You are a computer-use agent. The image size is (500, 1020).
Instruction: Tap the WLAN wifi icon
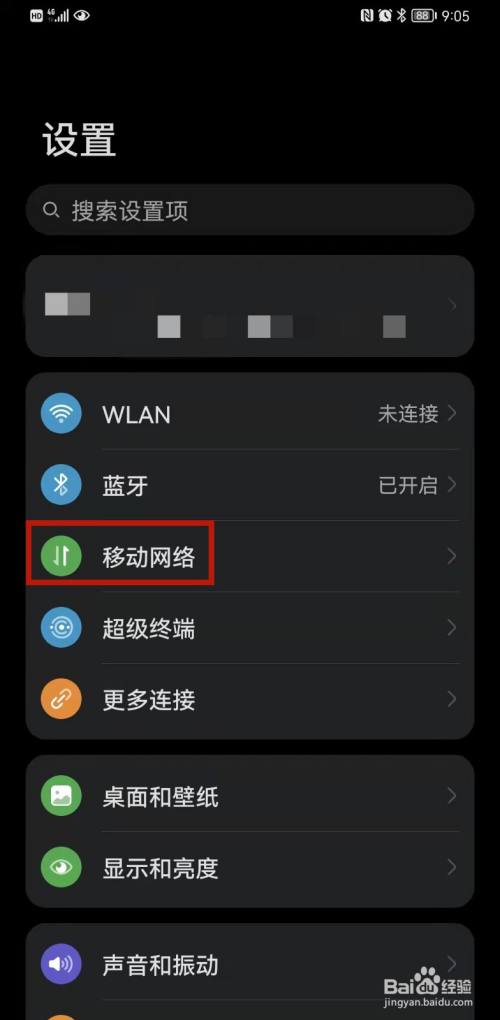click(61, 413)
